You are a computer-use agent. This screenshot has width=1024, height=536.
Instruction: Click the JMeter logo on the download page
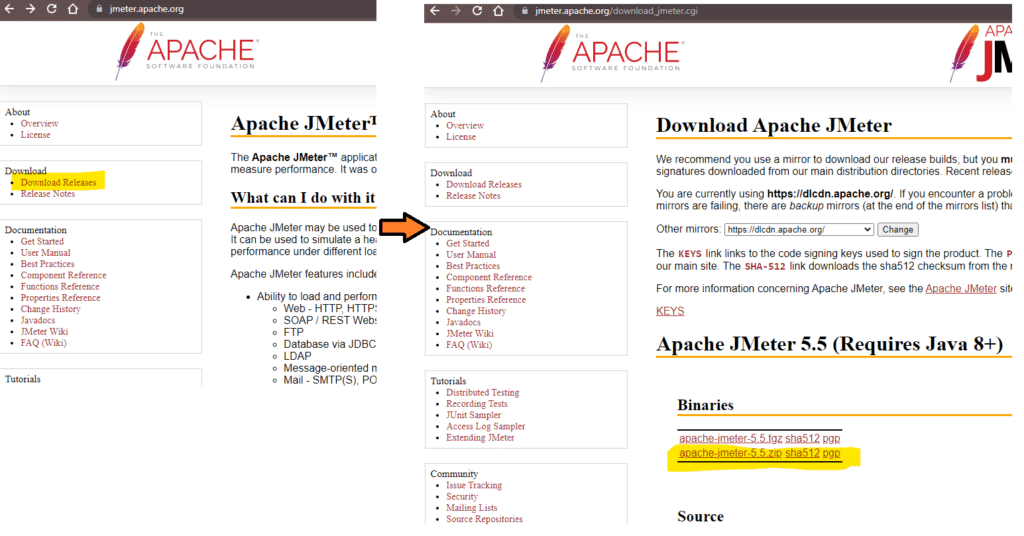coord(980,54)
